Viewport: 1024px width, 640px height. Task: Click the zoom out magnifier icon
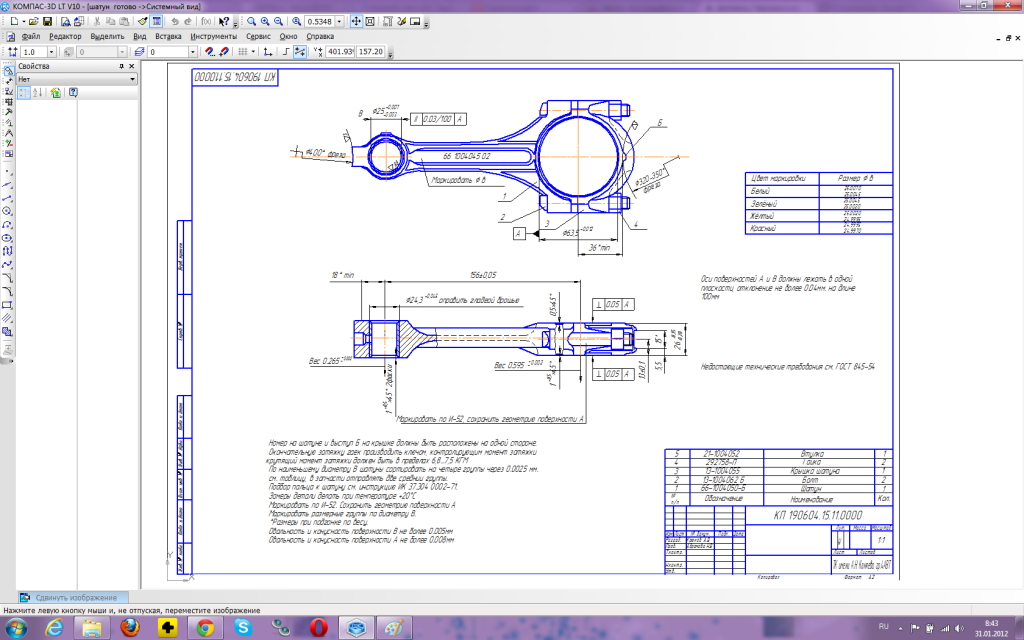pyautogui.click(x=278, y=22)
